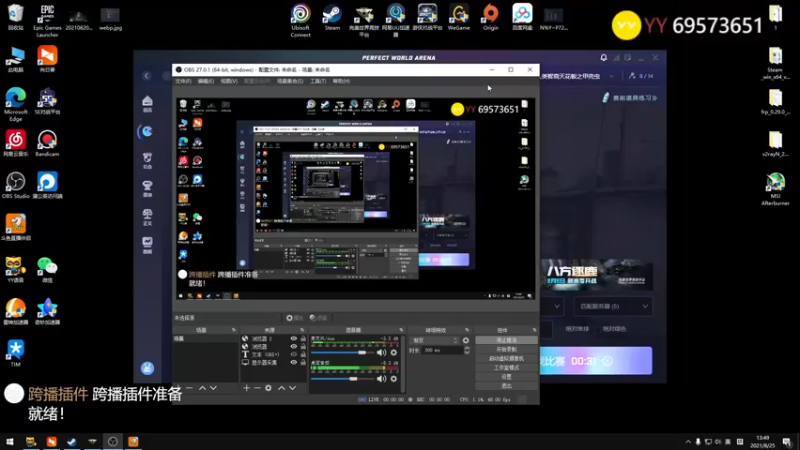Mute the 麦克风/Aux audio channel
Viewport: 800px width, 450px height.
click(381, 353)
